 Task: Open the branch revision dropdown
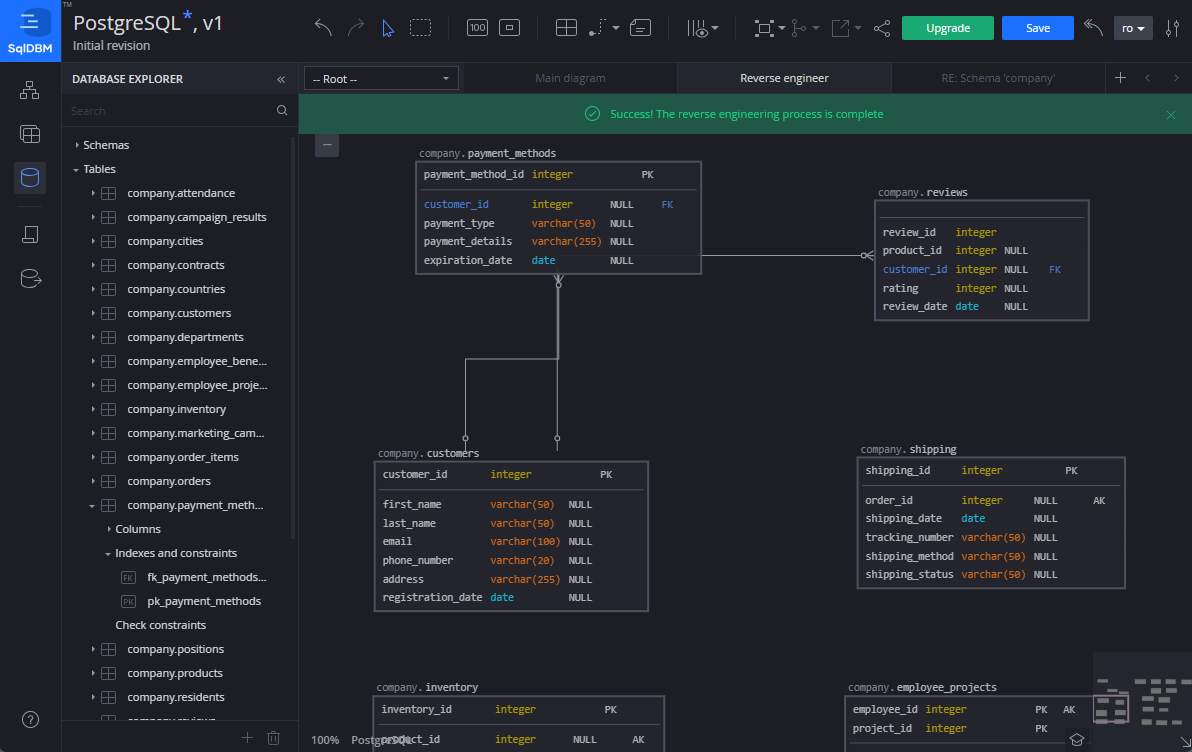[804, 28]
